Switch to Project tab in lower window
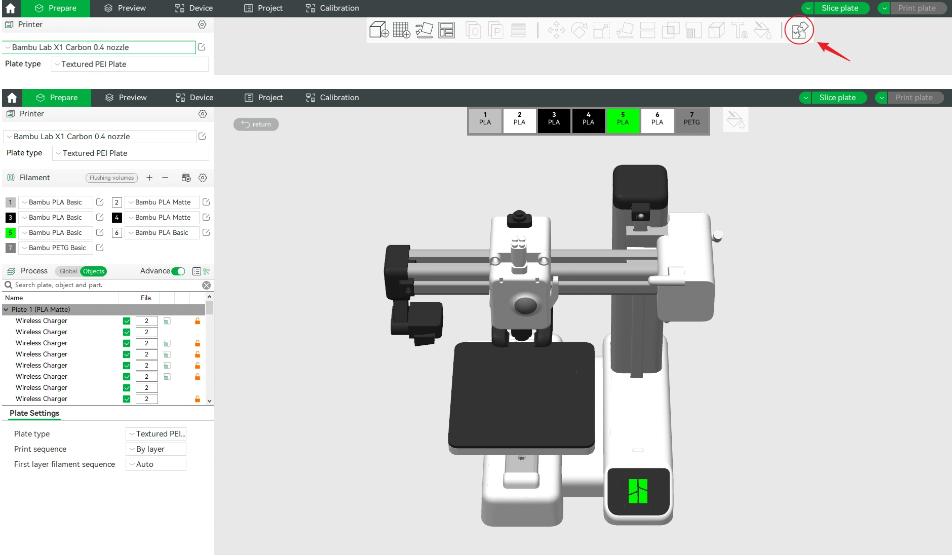 coord(264,97)
